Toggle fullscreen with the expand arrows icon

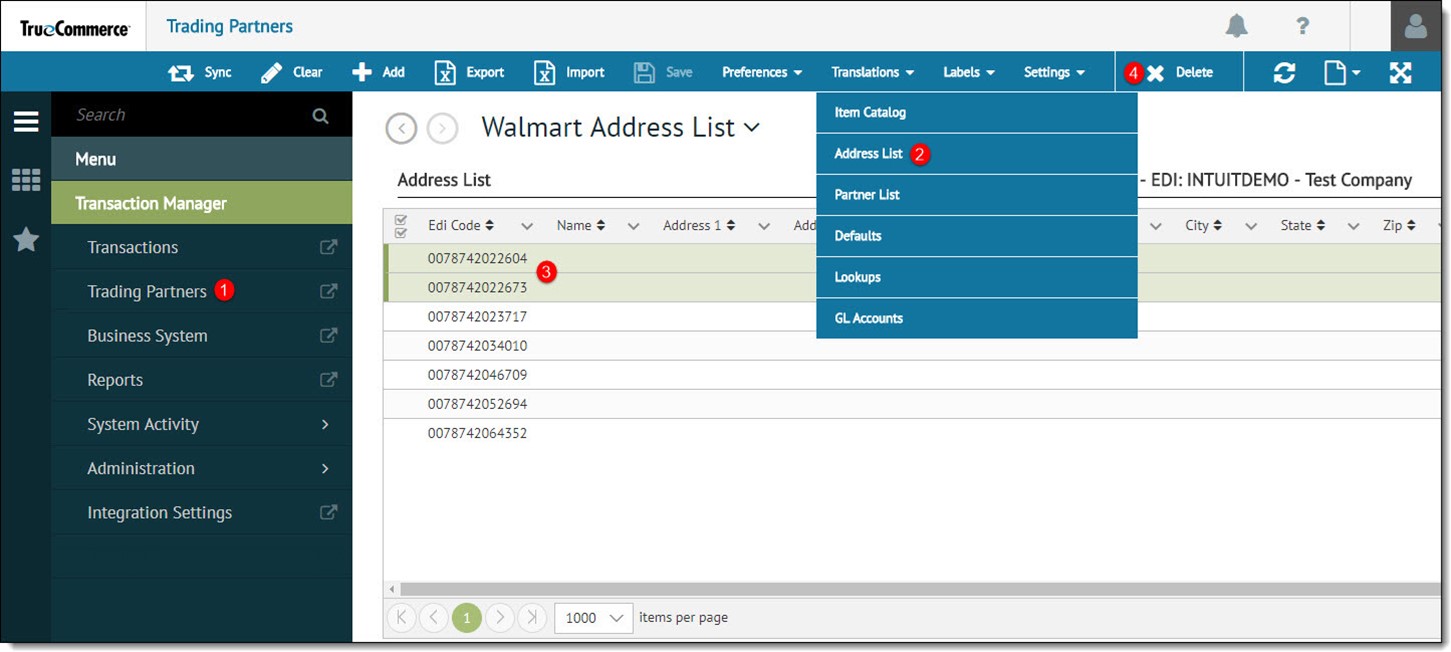[x=1400, y=72]
